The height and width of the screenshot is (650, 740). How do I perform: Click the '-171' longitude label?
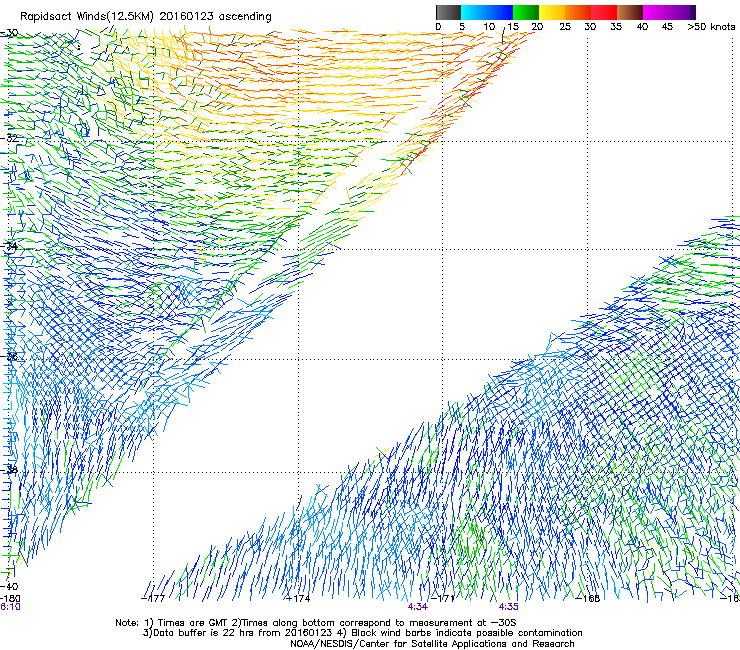point(443,599)
